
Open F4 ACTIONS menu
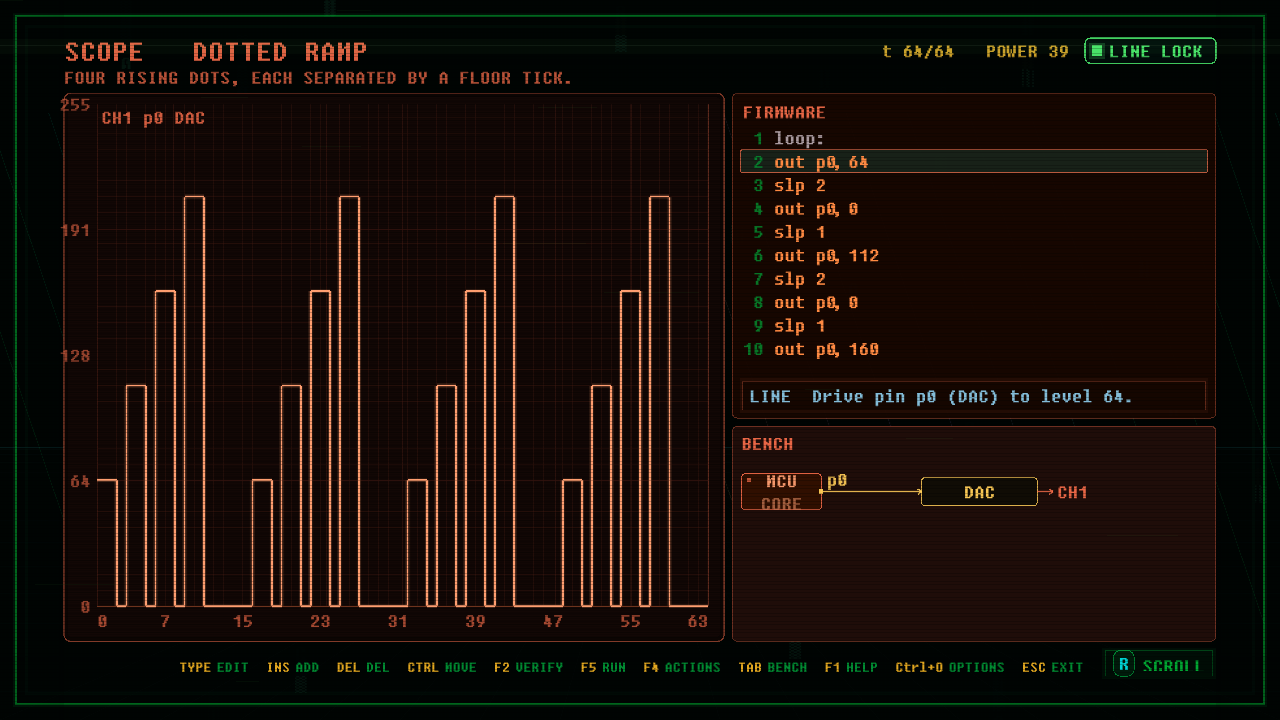coord(682,667)
